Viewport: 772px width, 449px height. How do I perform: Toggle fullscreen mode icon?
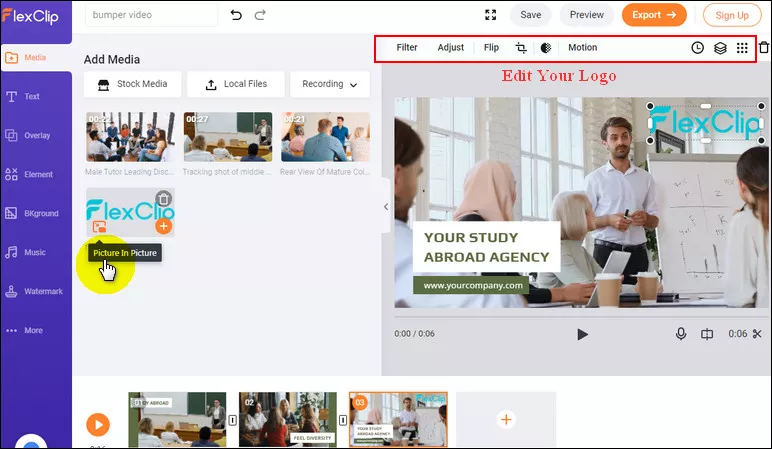pyautogui.click(x=490, y=15)
